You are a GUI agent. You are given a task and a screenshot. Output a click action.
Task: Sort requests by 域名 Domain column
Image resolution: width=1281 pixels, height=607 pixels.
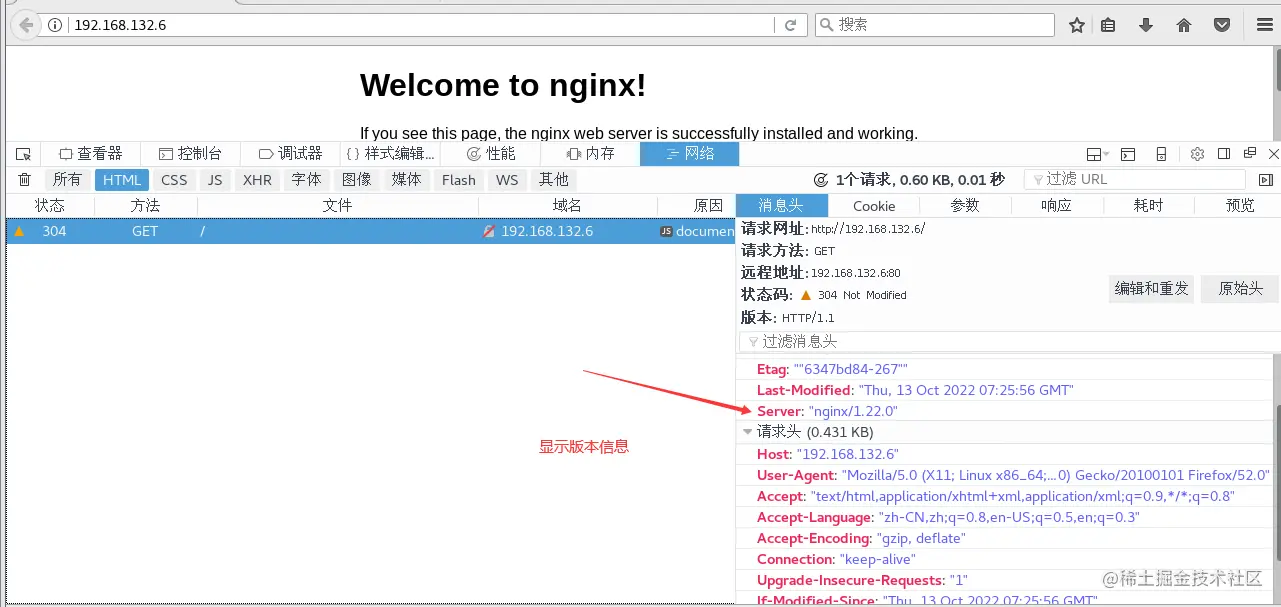pos(567,205)
